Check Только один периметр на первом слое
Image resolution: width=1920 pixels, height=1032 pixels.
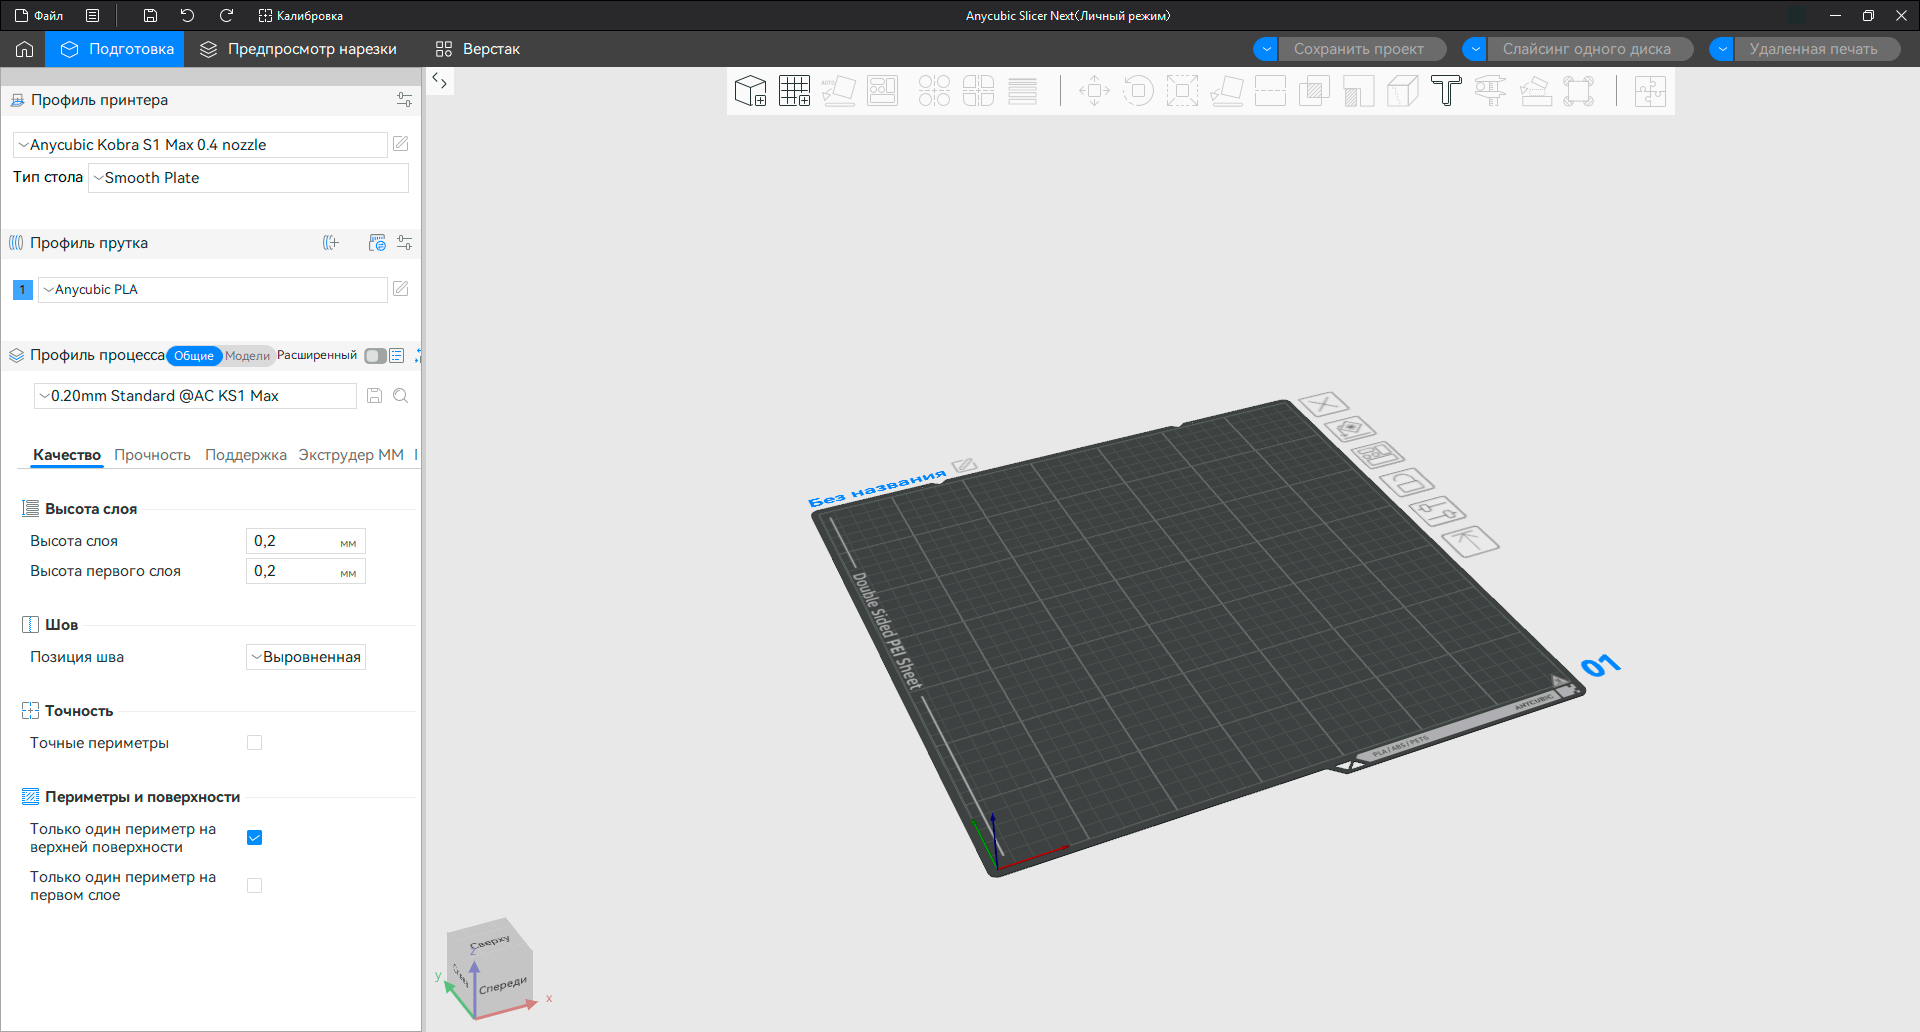pos(254,886)
